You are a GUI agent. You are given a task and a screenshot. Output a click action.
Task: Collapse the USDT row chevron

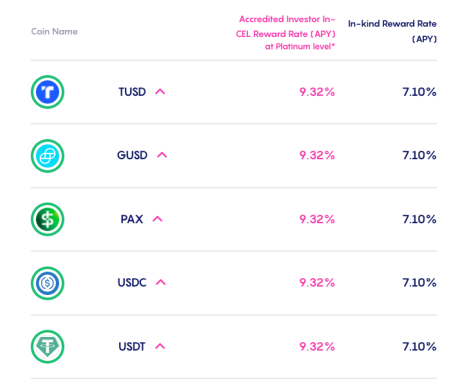(x=160, y=346)
